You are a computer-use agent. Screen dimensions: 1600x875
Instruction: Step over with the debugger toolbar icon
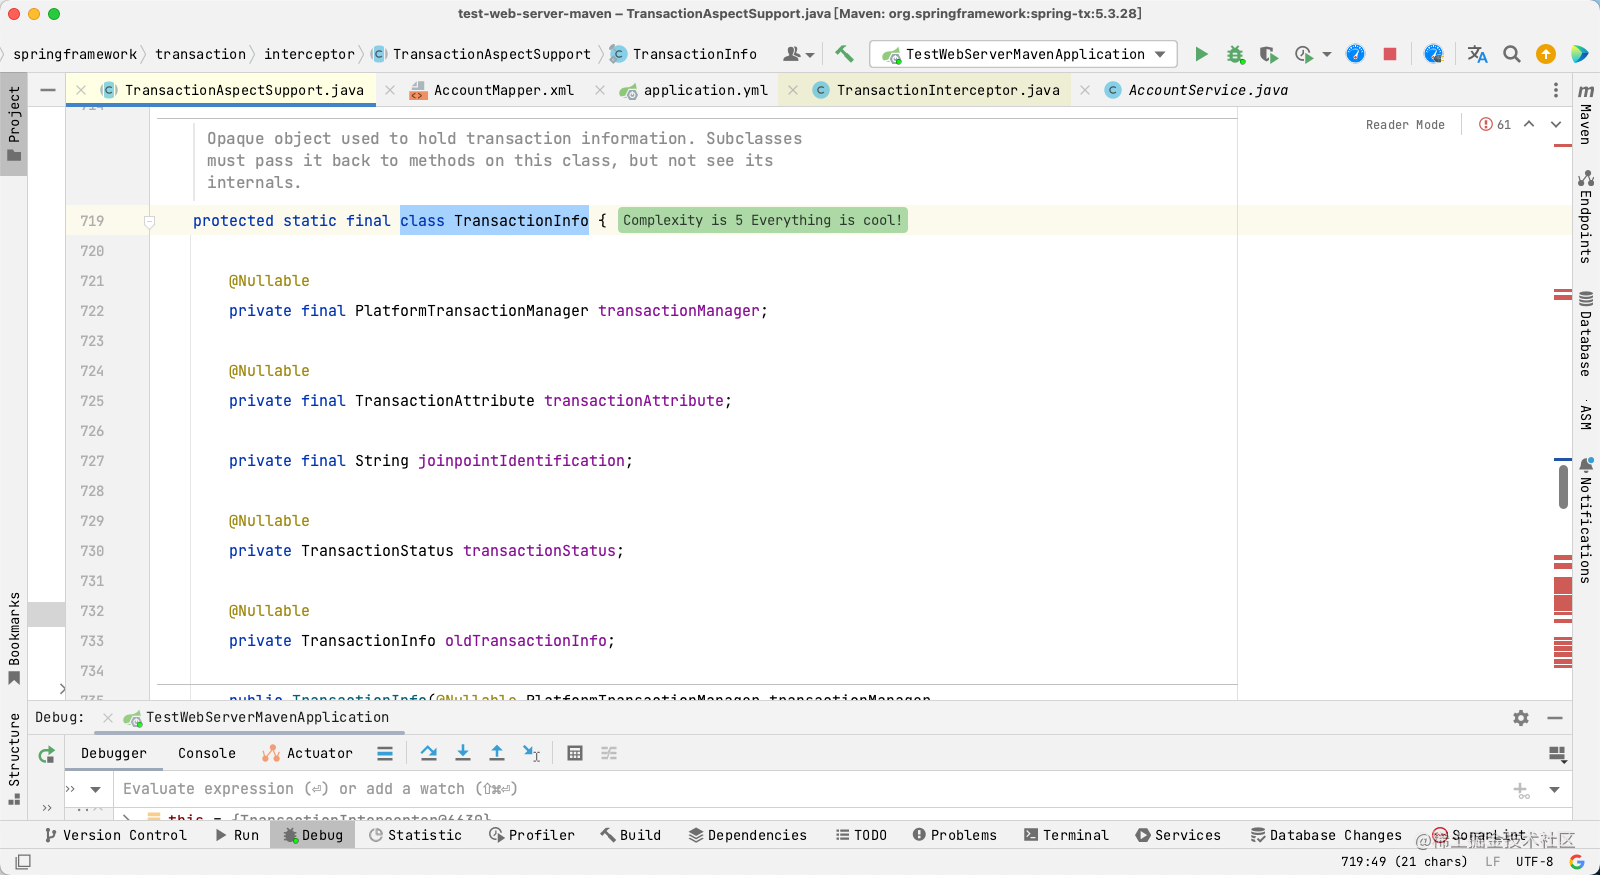click(429, 753)
